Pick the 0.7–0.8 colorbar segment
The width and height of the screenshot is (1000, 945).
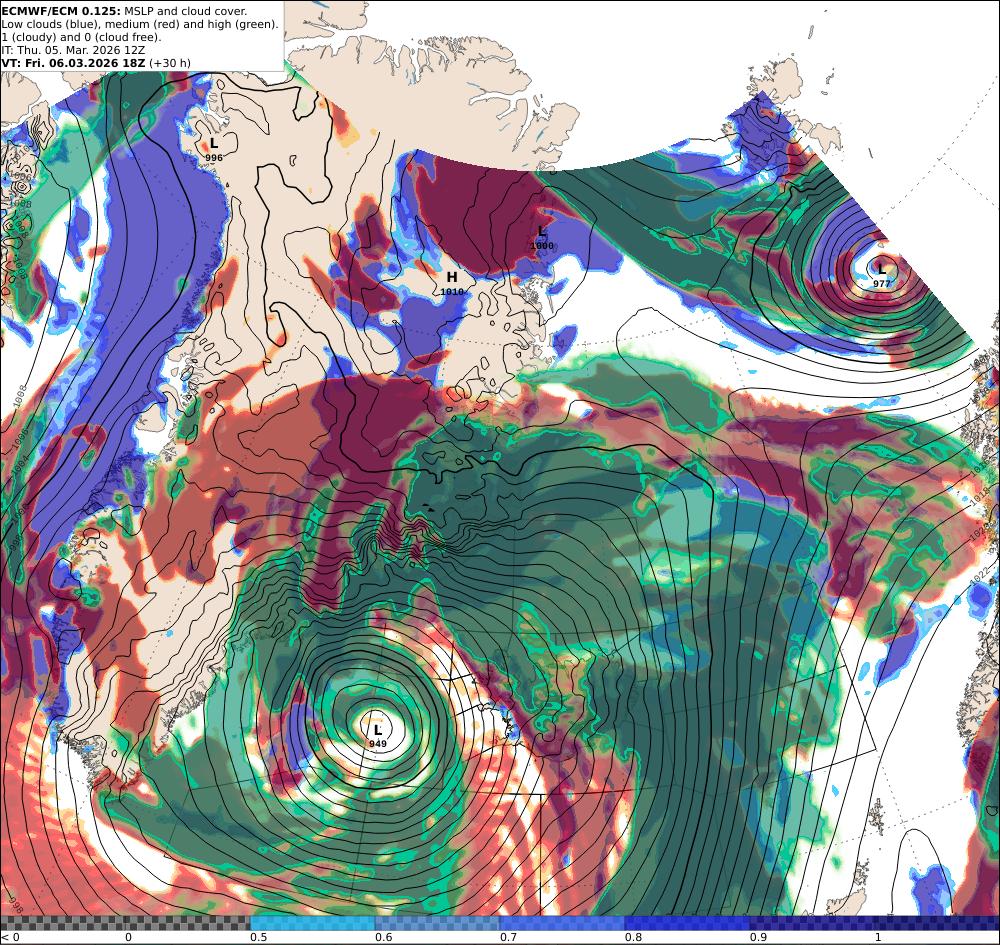pos(562,923)
